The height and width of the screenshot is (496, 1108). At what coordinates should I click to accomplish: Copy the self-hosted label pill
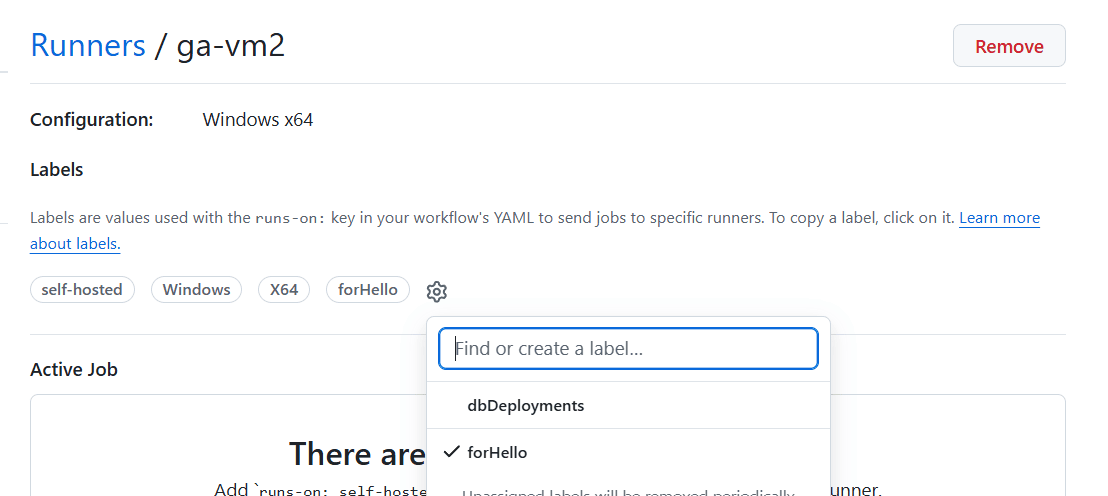pyautogui.click(x=82, y=290)
